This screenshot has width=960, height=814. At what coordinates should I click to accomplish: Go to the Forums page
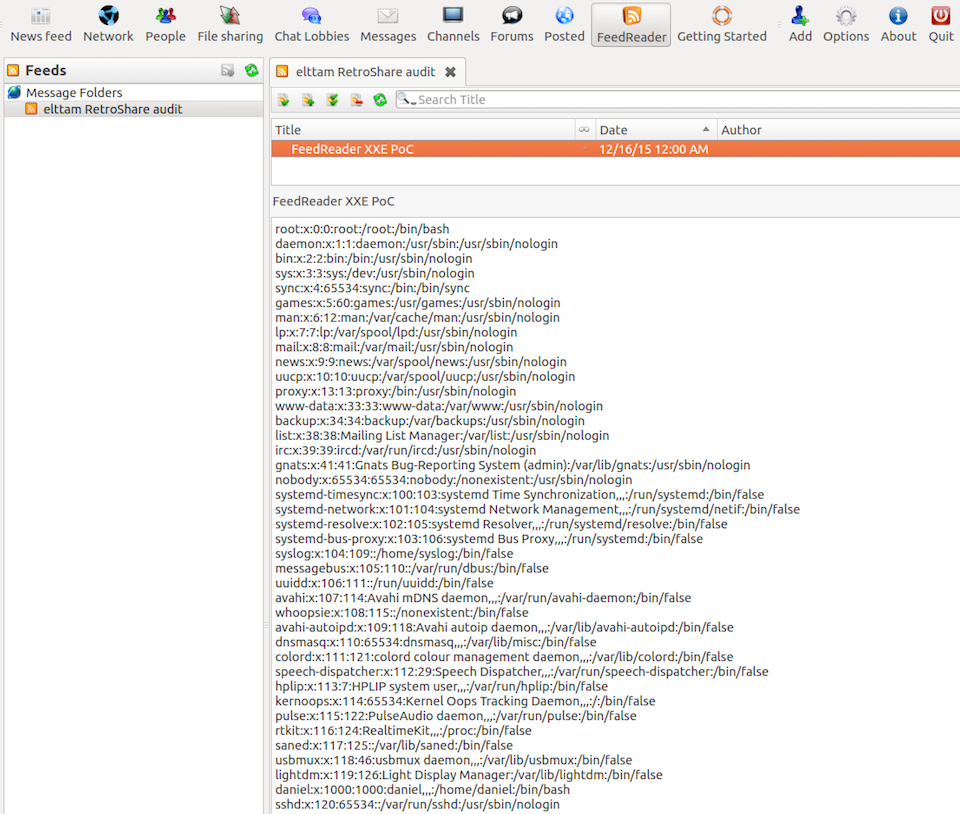pos(512,24)
